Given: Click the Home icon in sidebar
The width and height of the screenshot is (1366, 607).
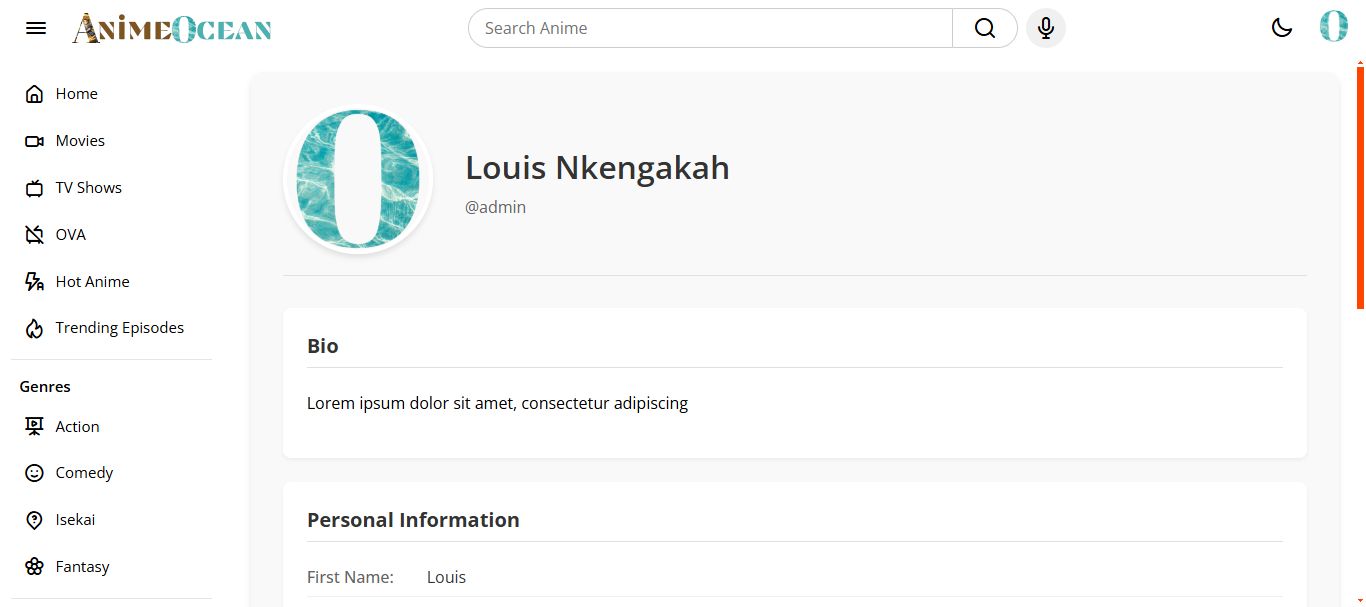Looking at the screenshot, I should (x=34, y=94).
